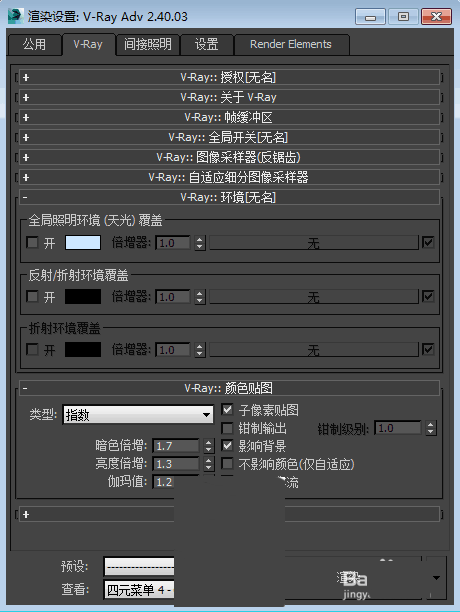Adjust the skylight 倍增器 spinner arrows
460x612 pixels.
(x=200, y=243)
